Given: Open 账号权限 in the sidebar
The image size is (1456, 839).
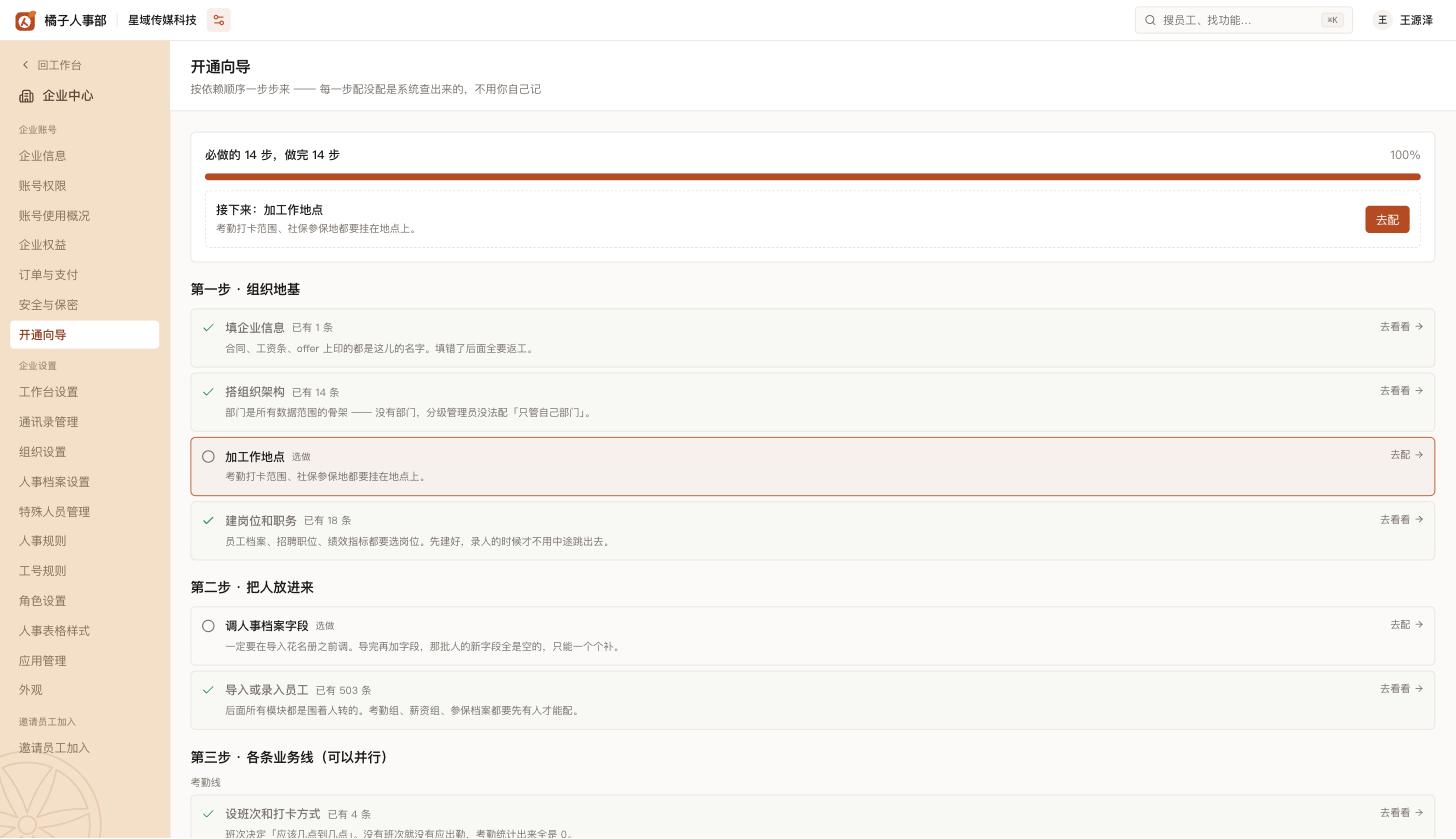Looking at the screenshot, I should (85, 186).
